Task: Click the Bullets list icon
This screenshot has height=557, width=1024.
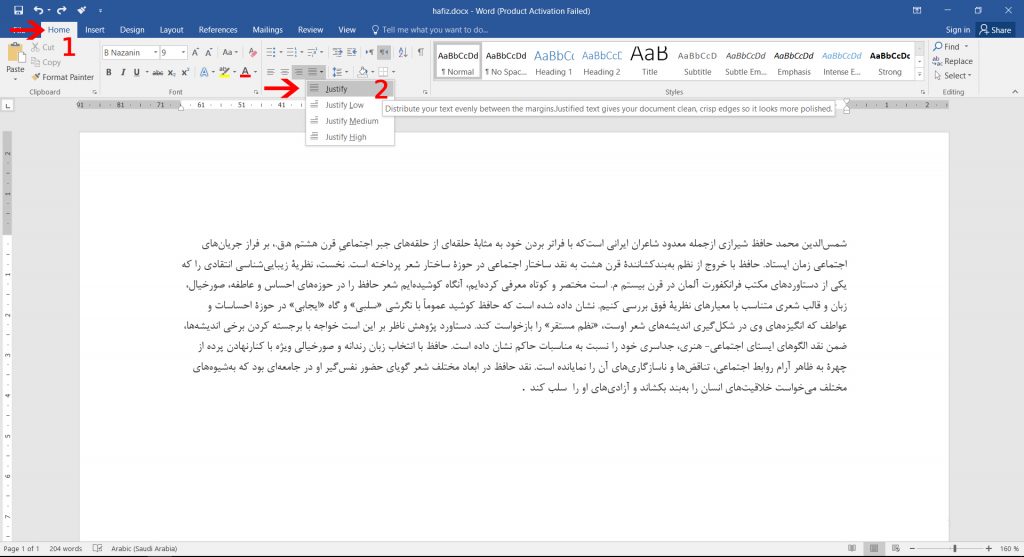Action: click(270, 52)
